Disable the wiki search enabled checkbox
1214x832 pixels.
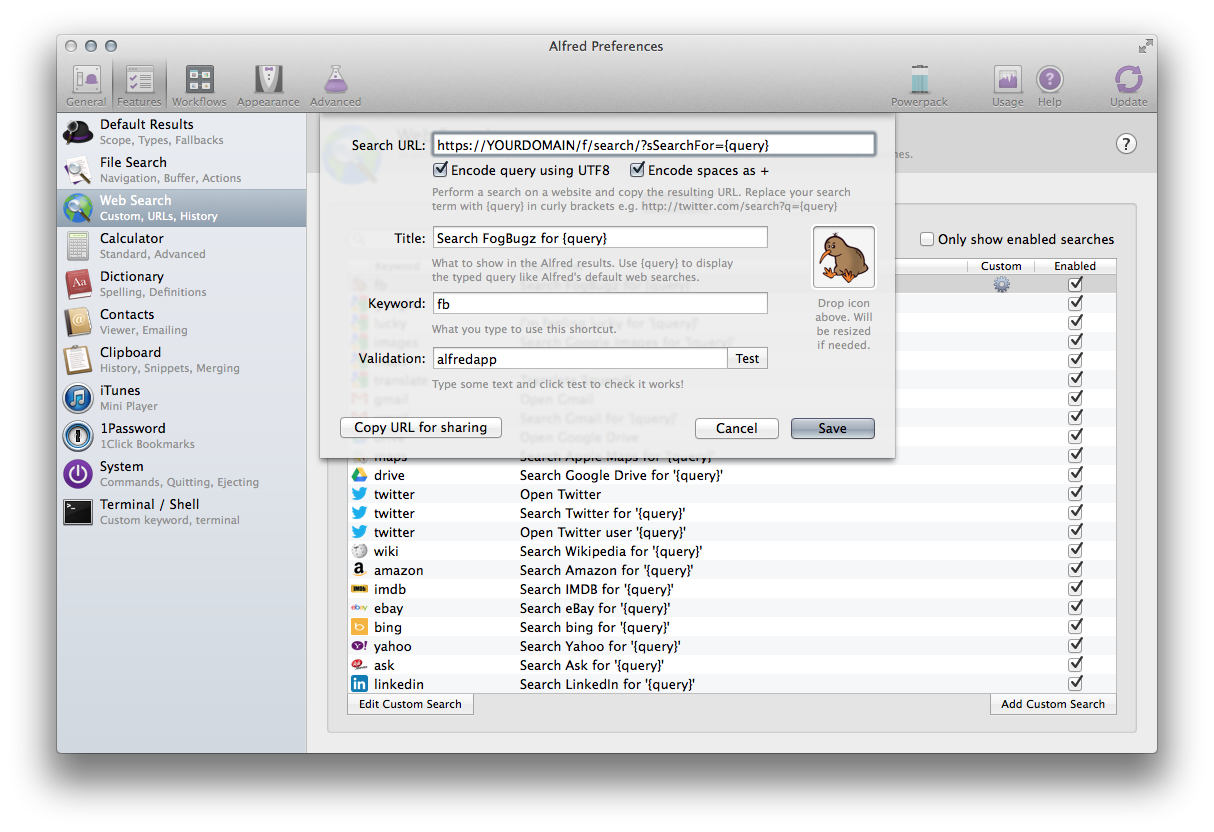pos(1075,551)
